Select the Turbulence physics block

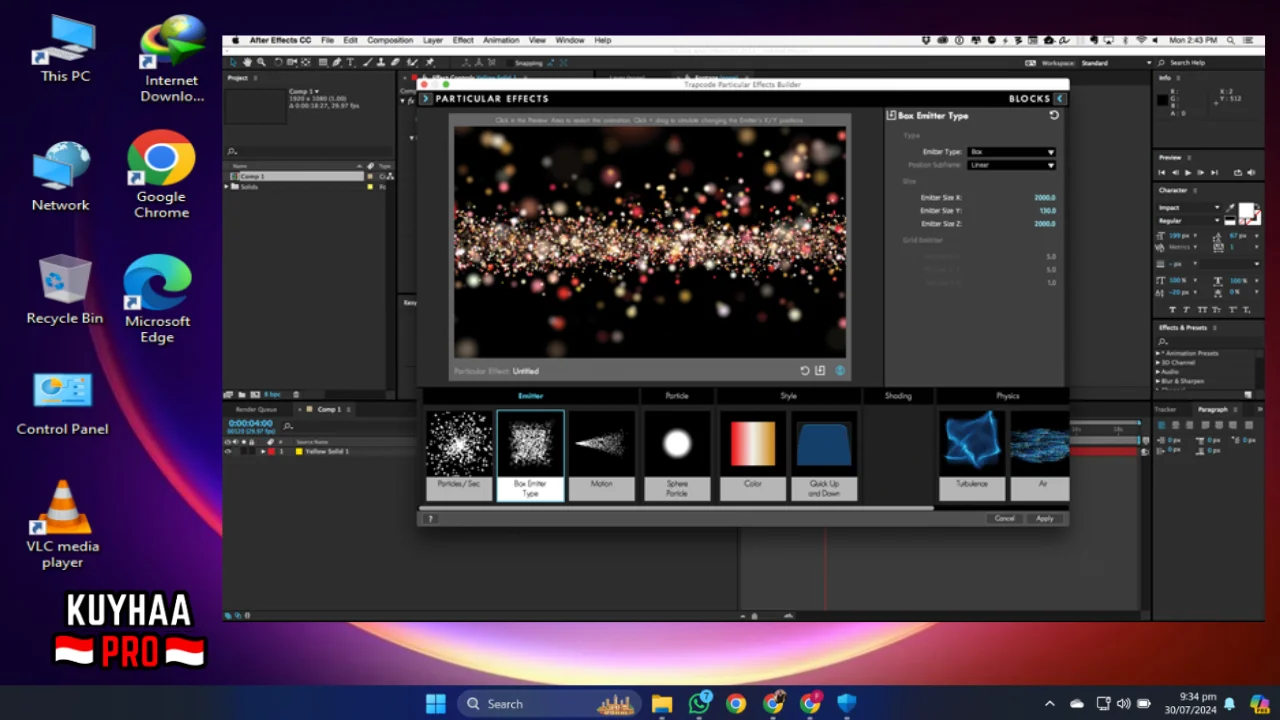(x=972, y=456)
